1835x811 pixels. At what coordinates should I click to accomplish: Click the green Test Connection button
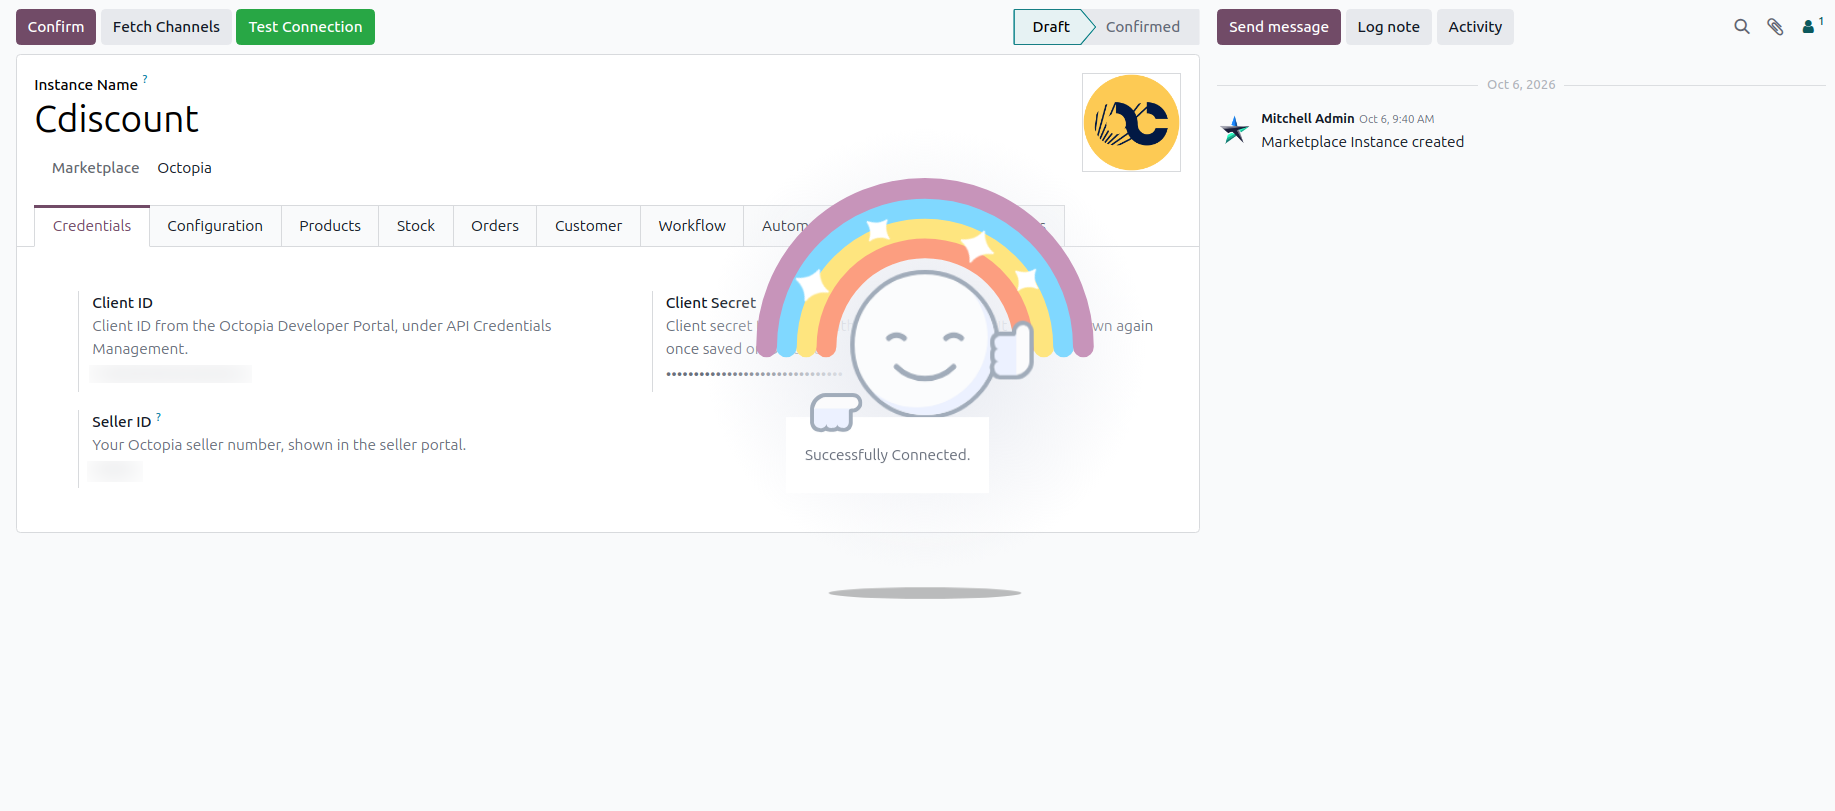click(x=305, y=27)
